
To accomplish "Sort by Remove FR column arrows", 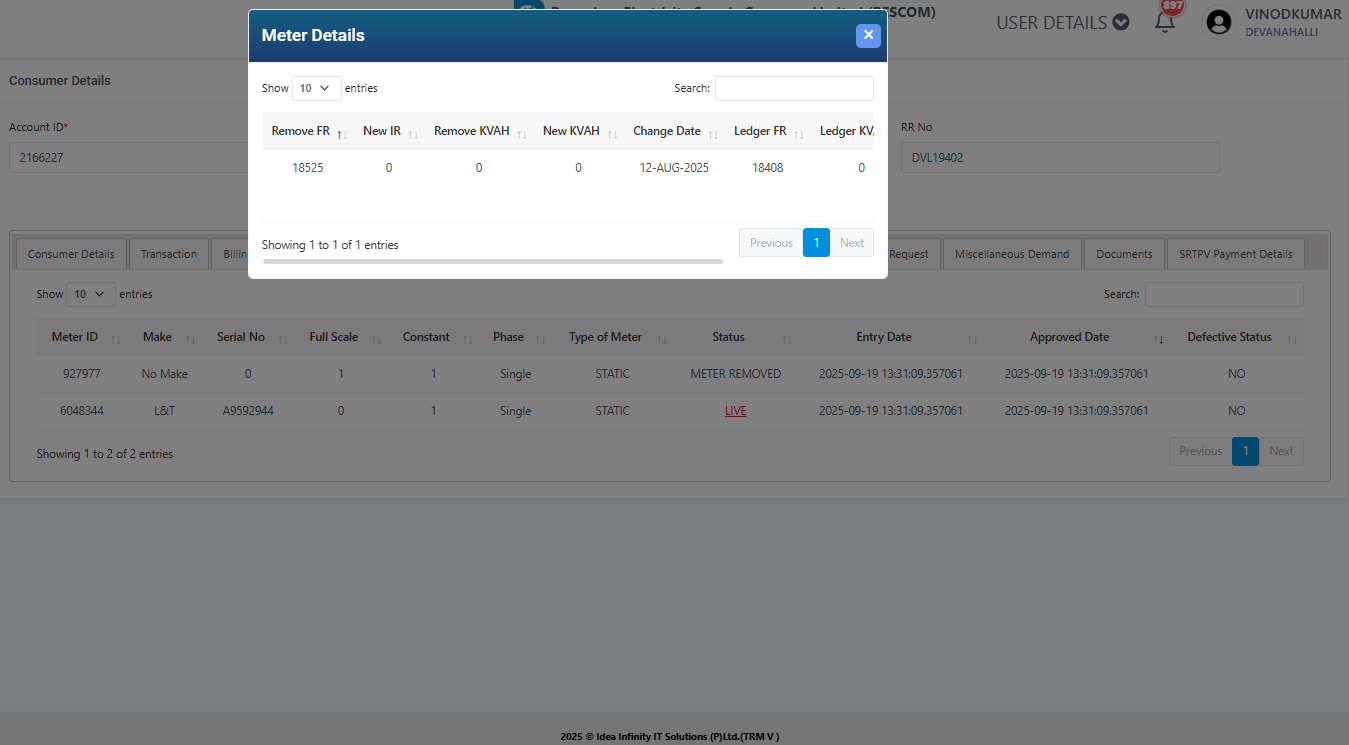I will 341,133.
